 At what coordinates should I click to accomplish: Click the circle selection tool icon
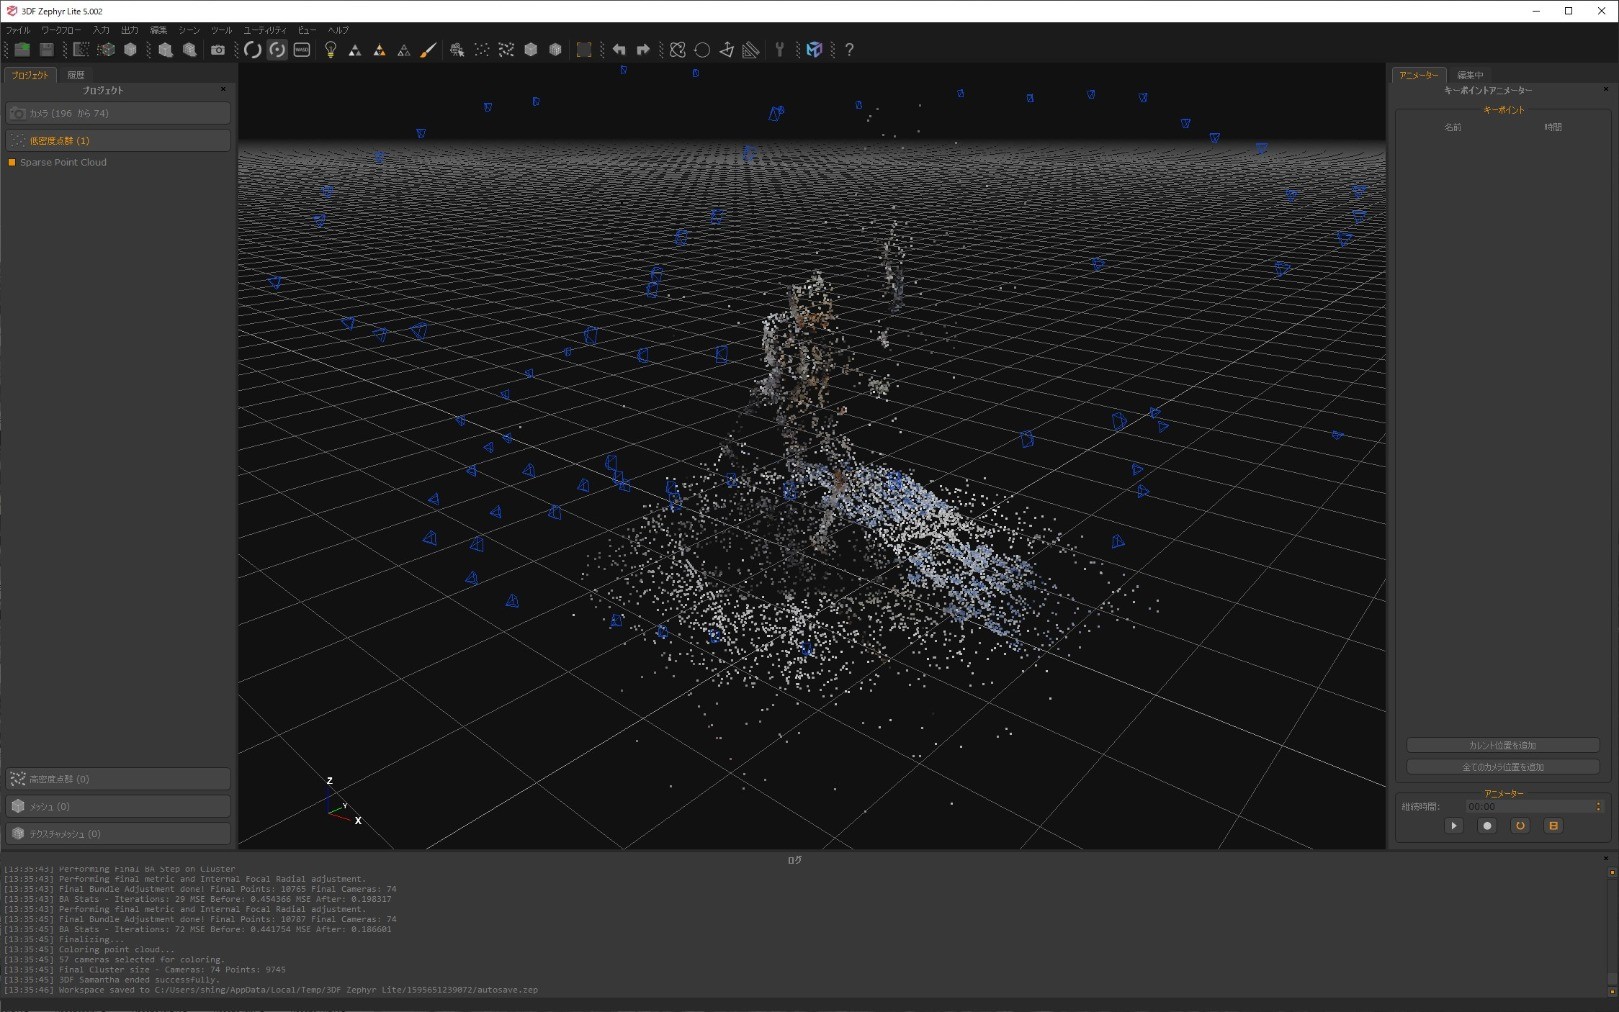pos(702,50)
